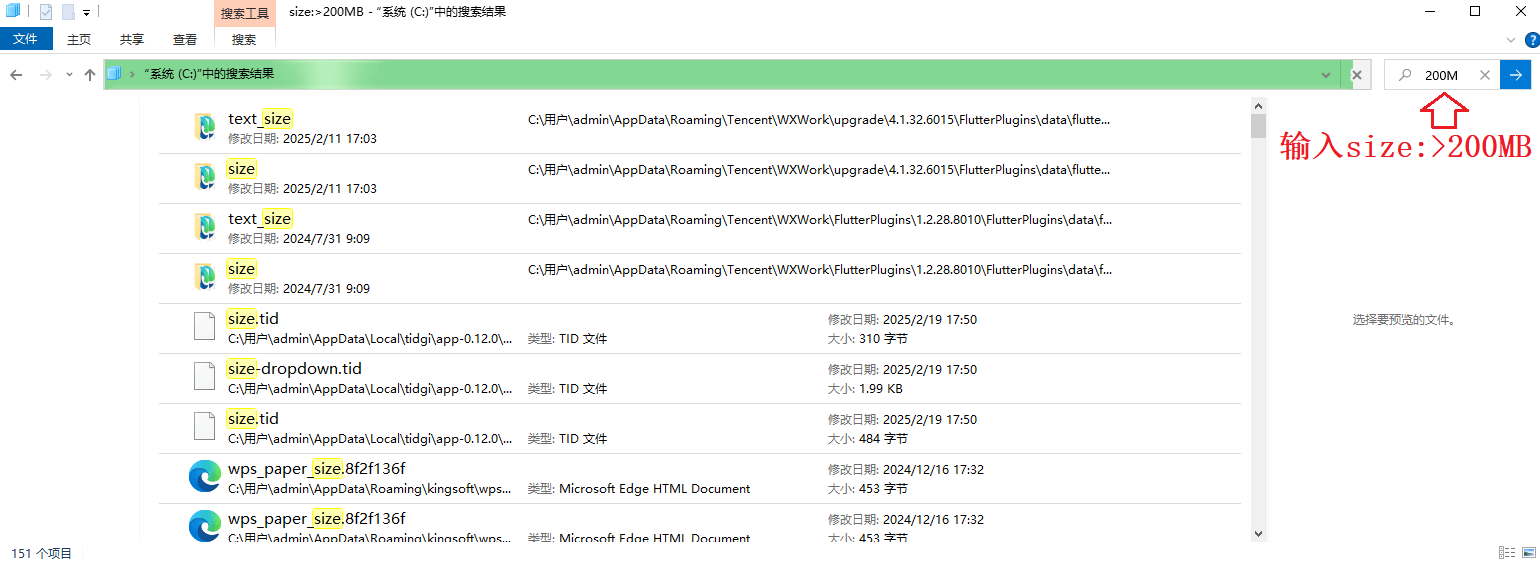Open the address bar history dropdown
The image size is (1540, 561).
pyautogui.click(x=1326, y=75)
